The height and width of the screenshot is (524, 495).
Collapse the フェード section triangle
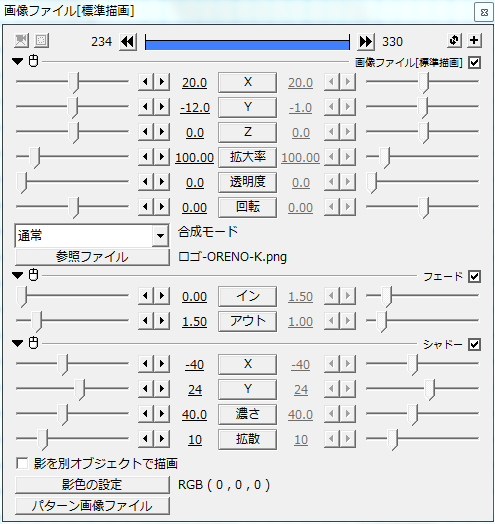click(x=17, y=275)
